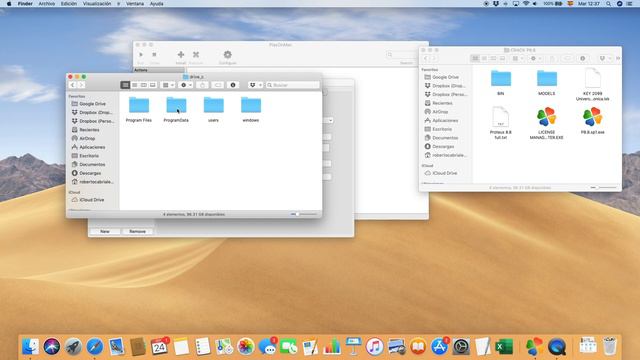Click Run in PlayOnMac toolbar
The height and width of the screenshot is (360, 640).
pyautogui.click(x=141, y=57)
